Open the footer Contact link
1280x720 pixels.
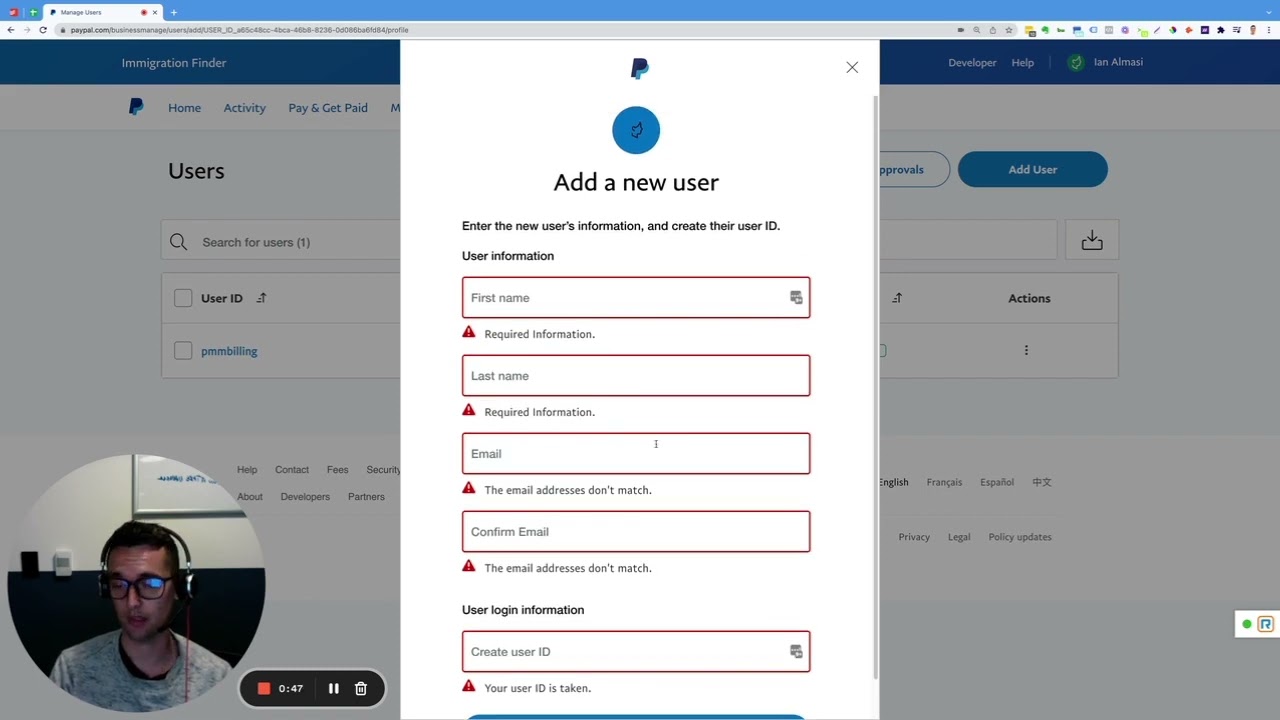292,470
